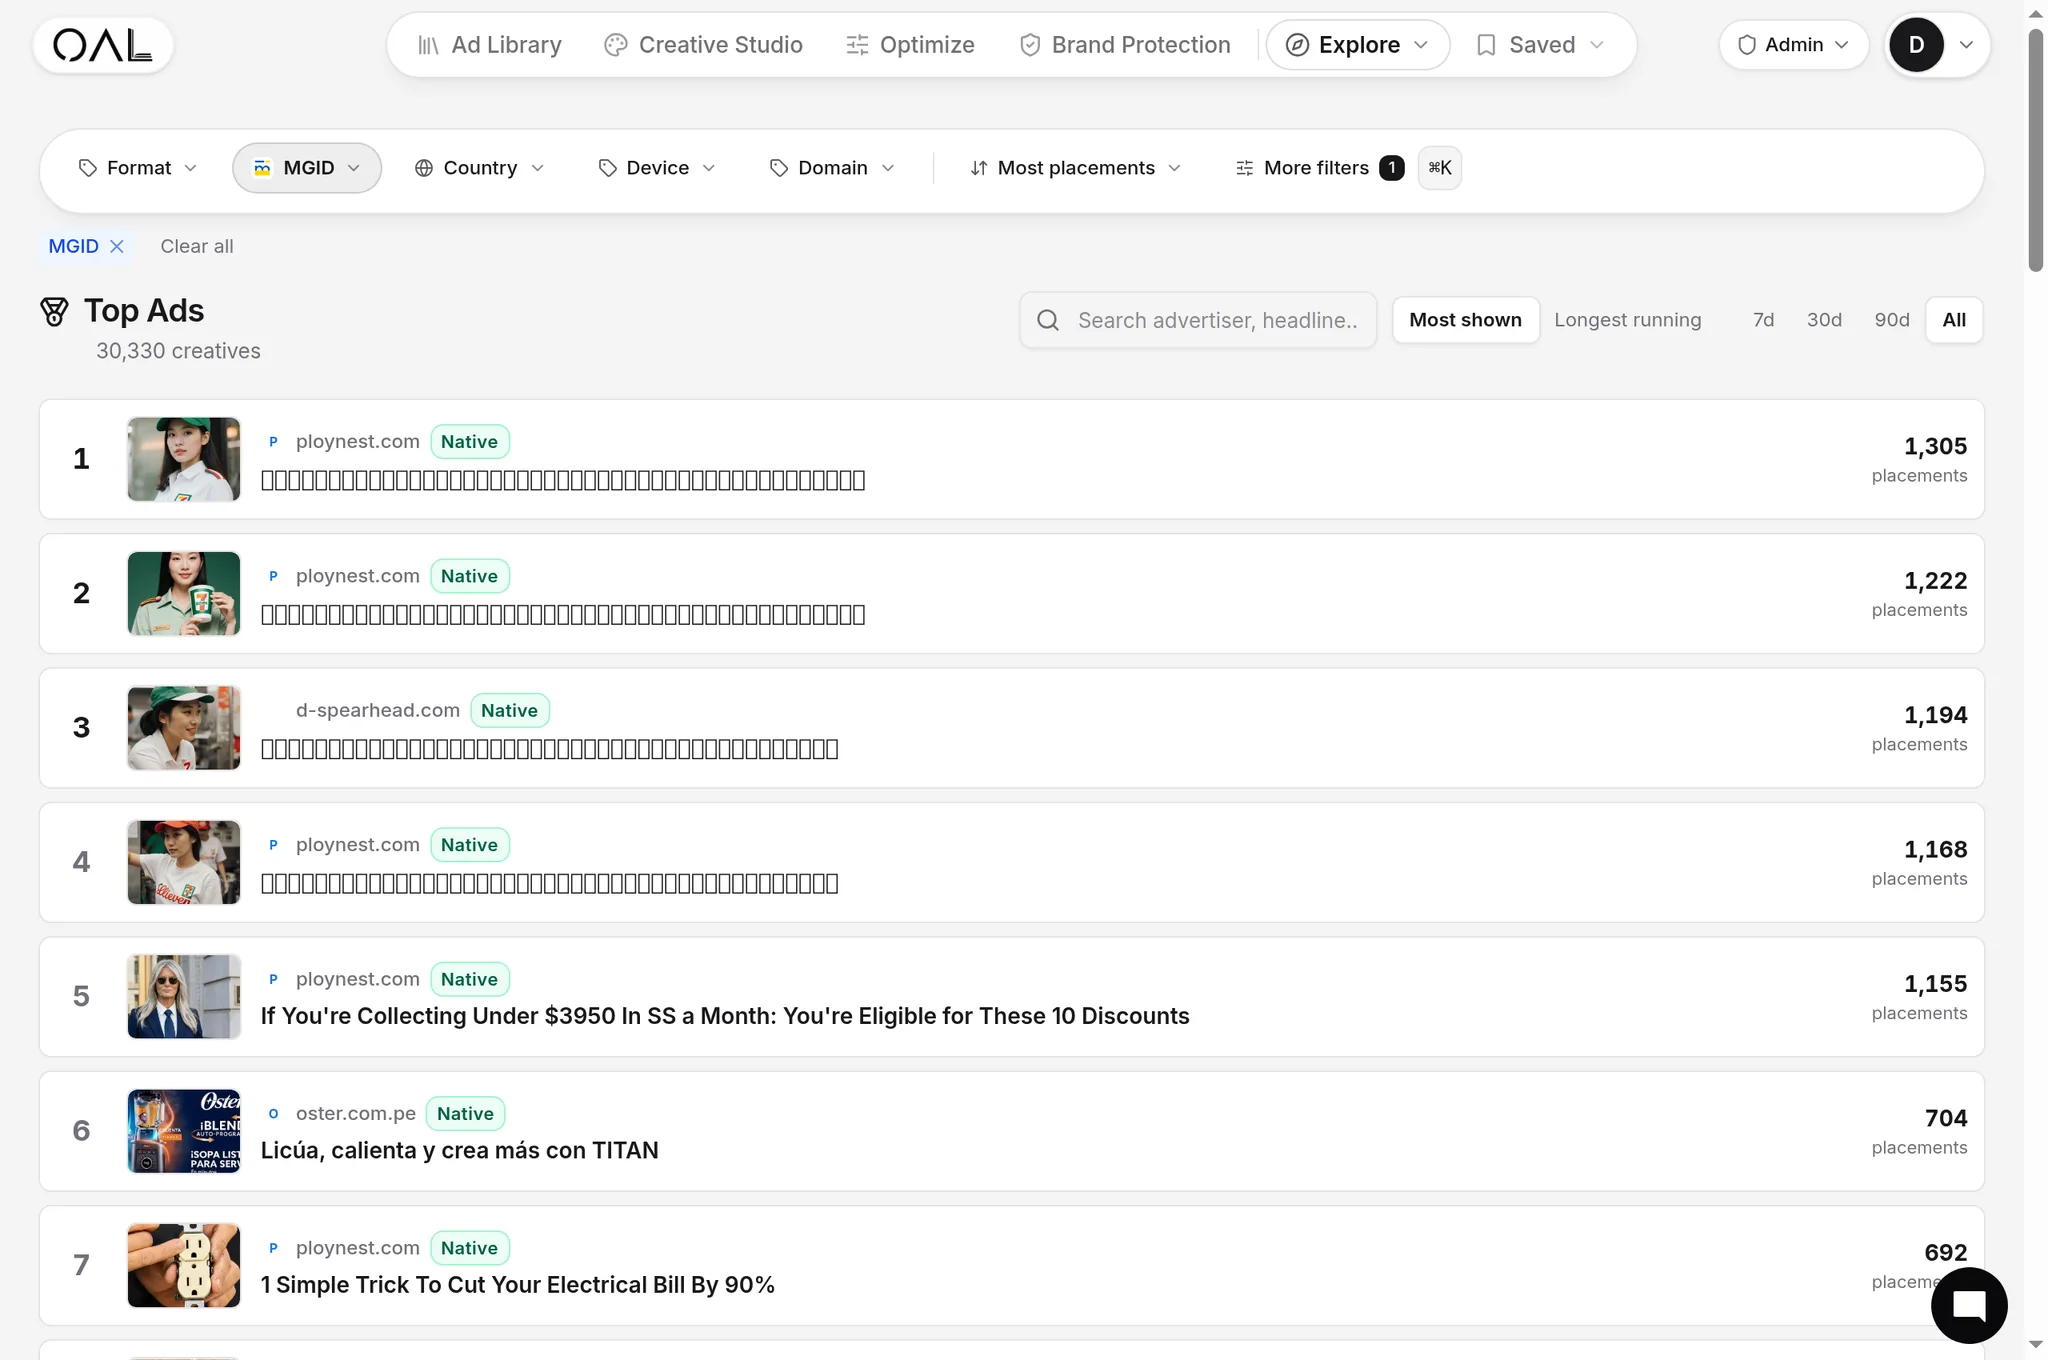Click the Brand Protection shield icon
The image size is (2048, 1360).
pyautogui.click(x=1030, y=45)
